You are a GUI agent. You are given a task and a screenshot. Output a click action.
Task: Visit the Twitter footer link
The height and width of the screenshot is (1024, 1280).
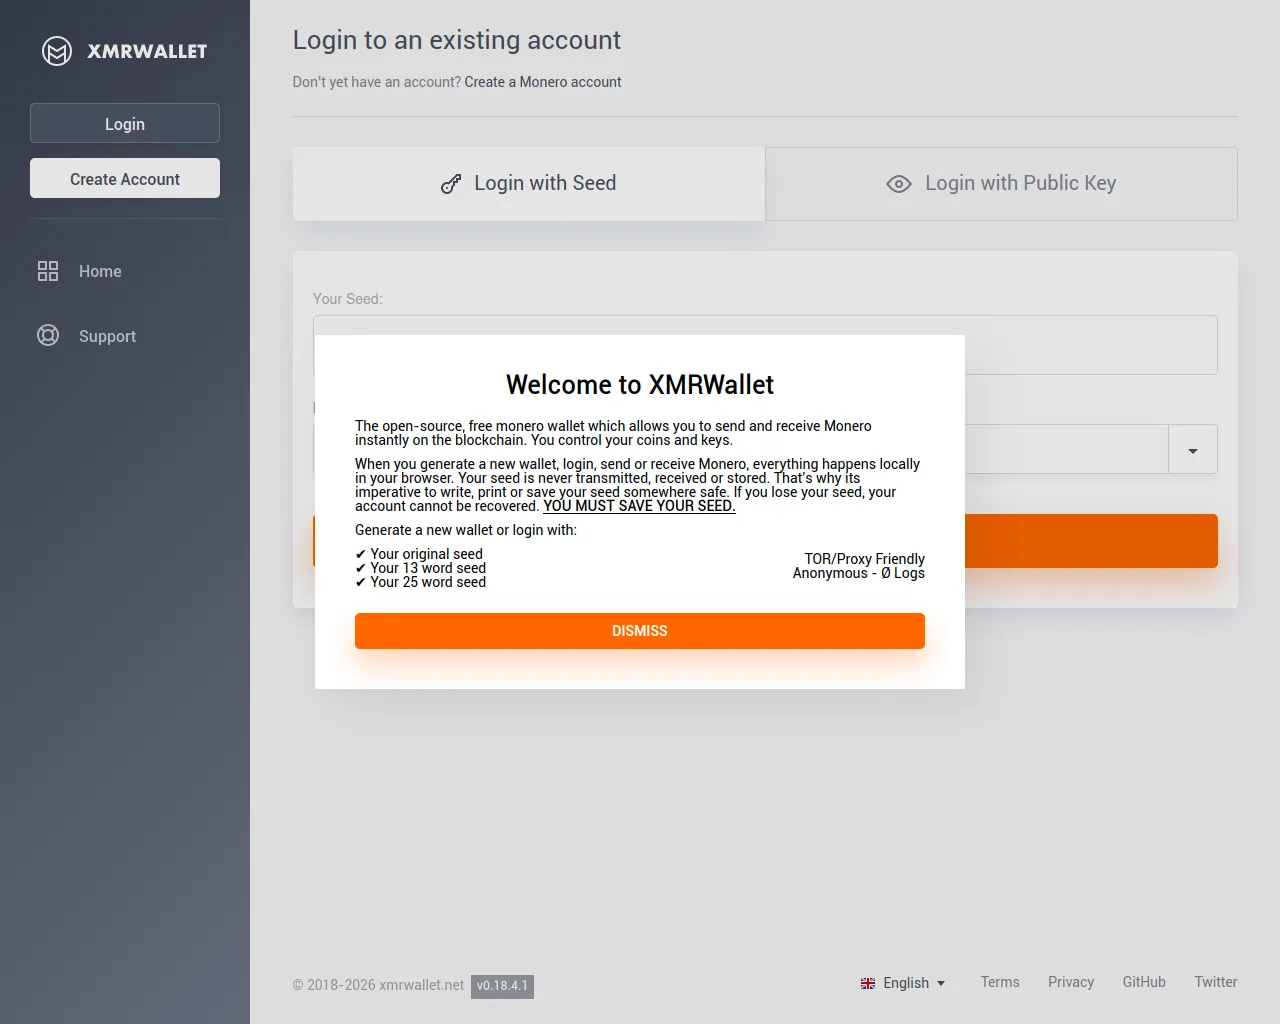(x=1216, y=982)
